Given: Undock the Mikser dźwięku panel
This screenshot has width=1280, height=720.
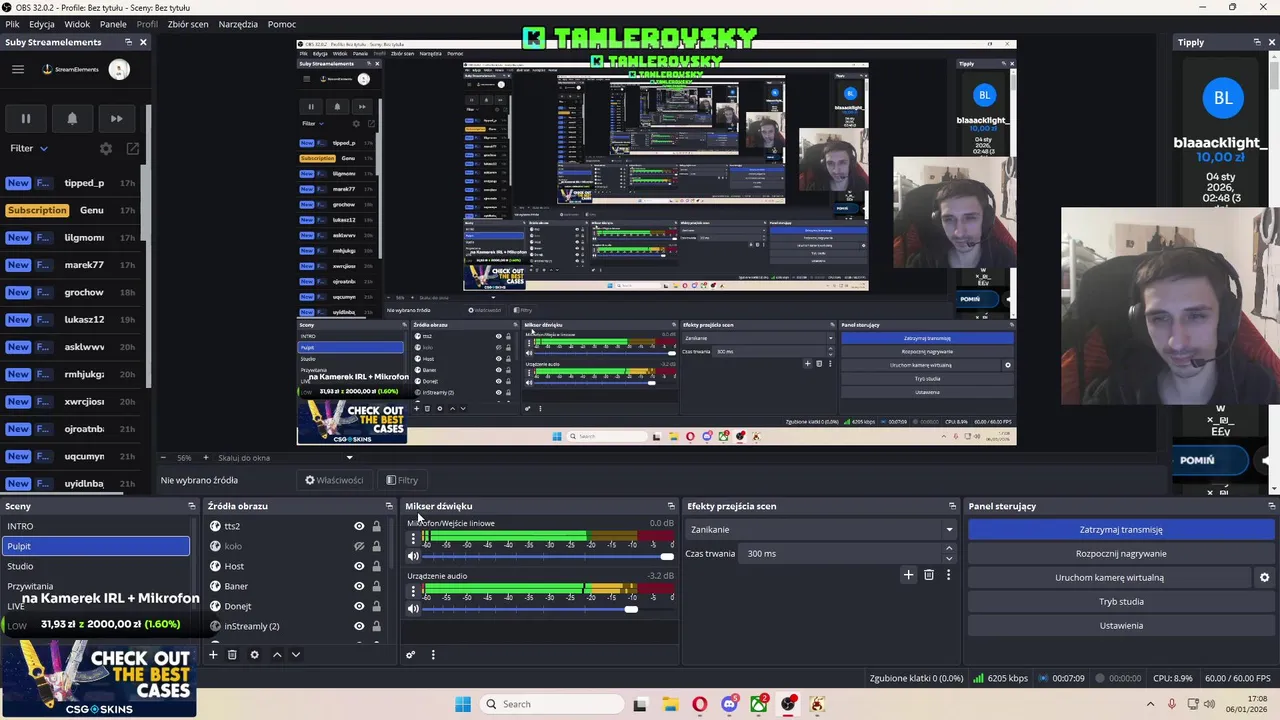Looking at the screenshot, I should (671, 506).
